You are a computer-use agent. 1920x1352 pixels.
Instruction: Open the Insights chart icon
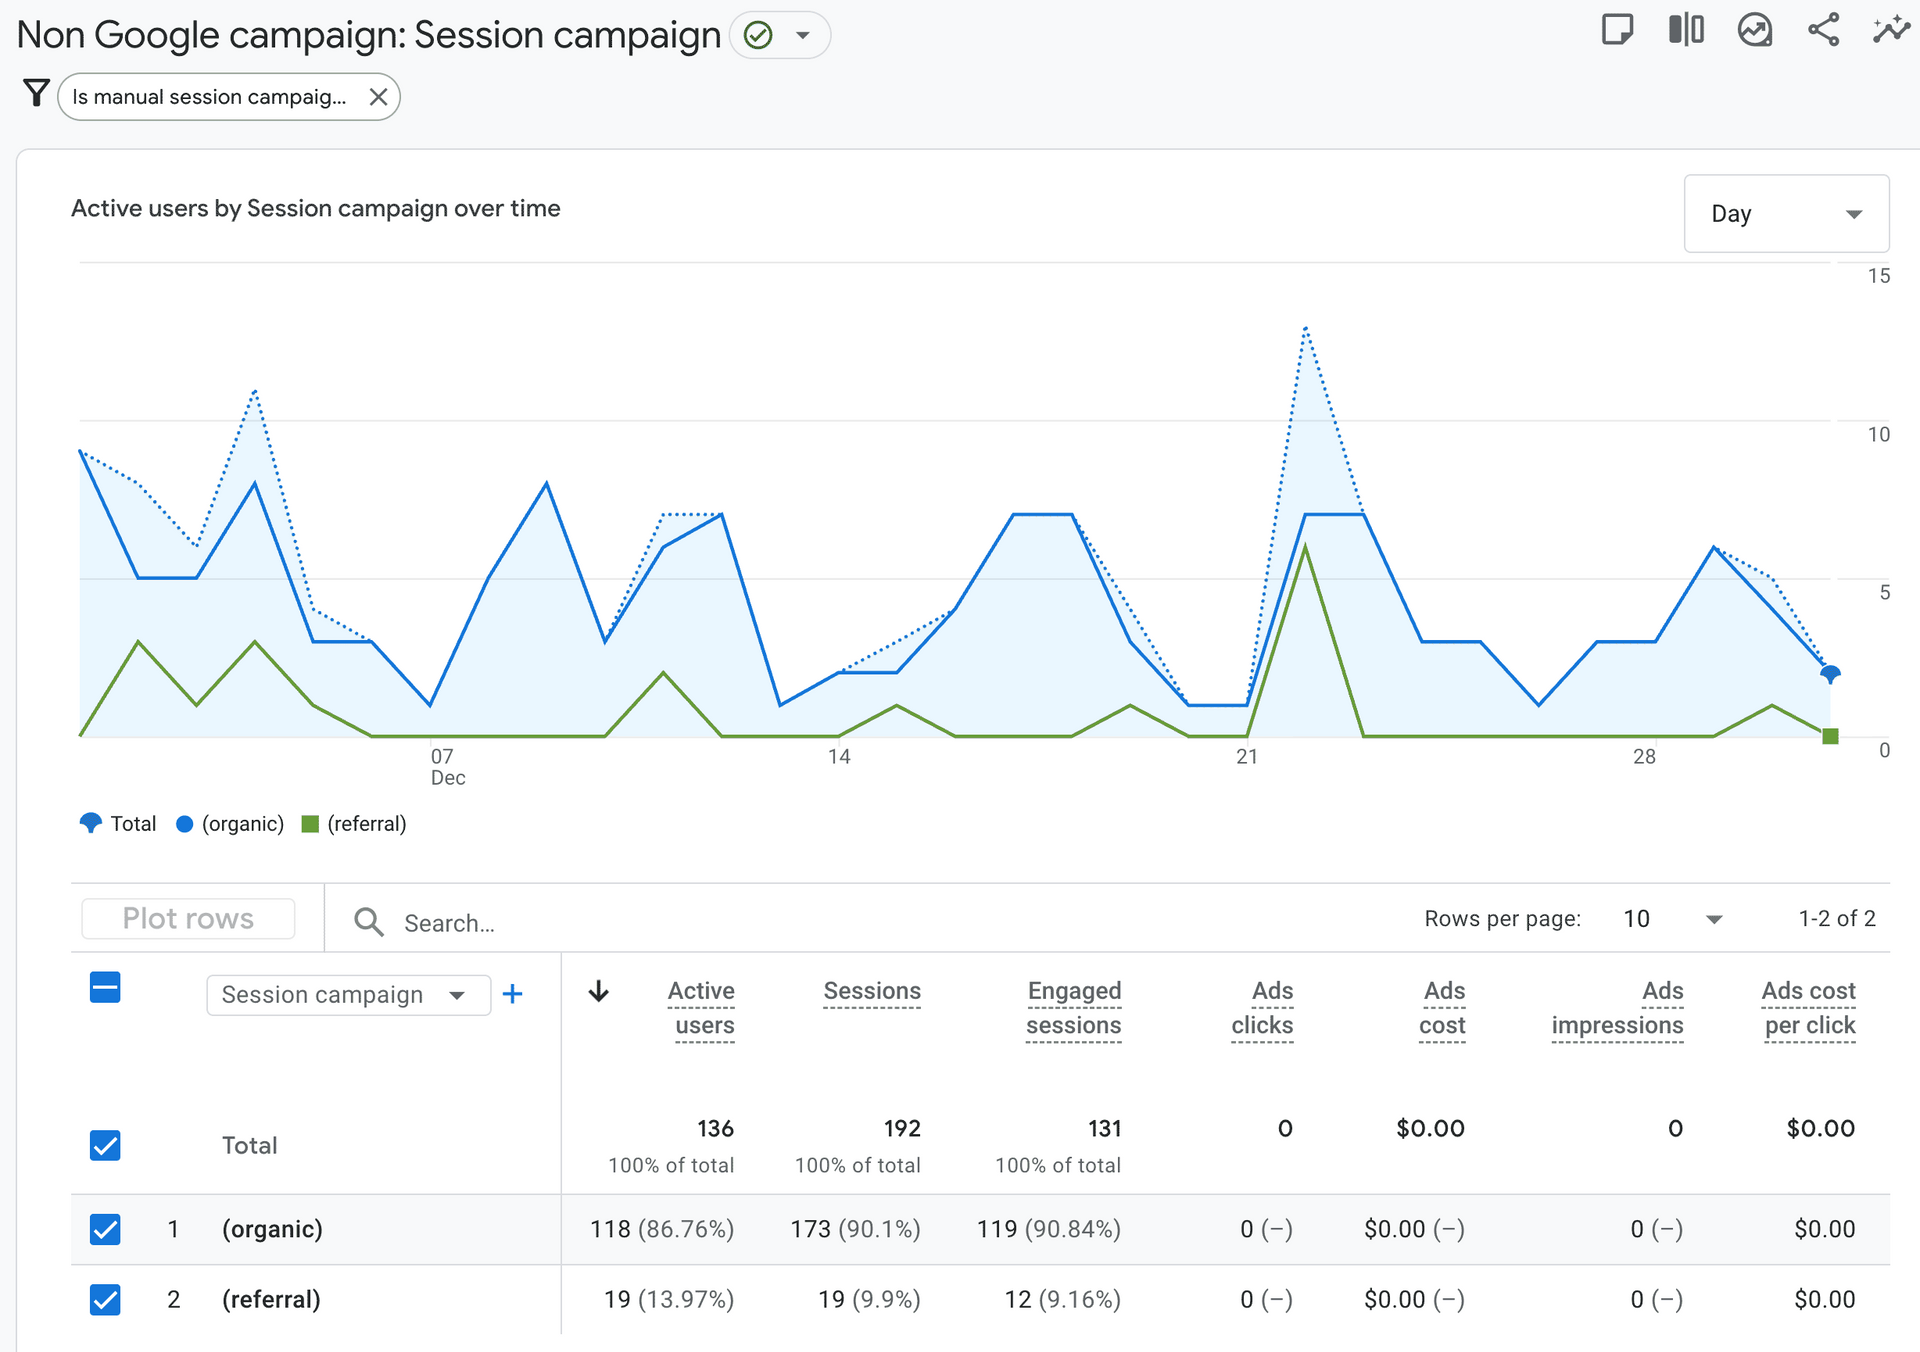click(1755, 30)
